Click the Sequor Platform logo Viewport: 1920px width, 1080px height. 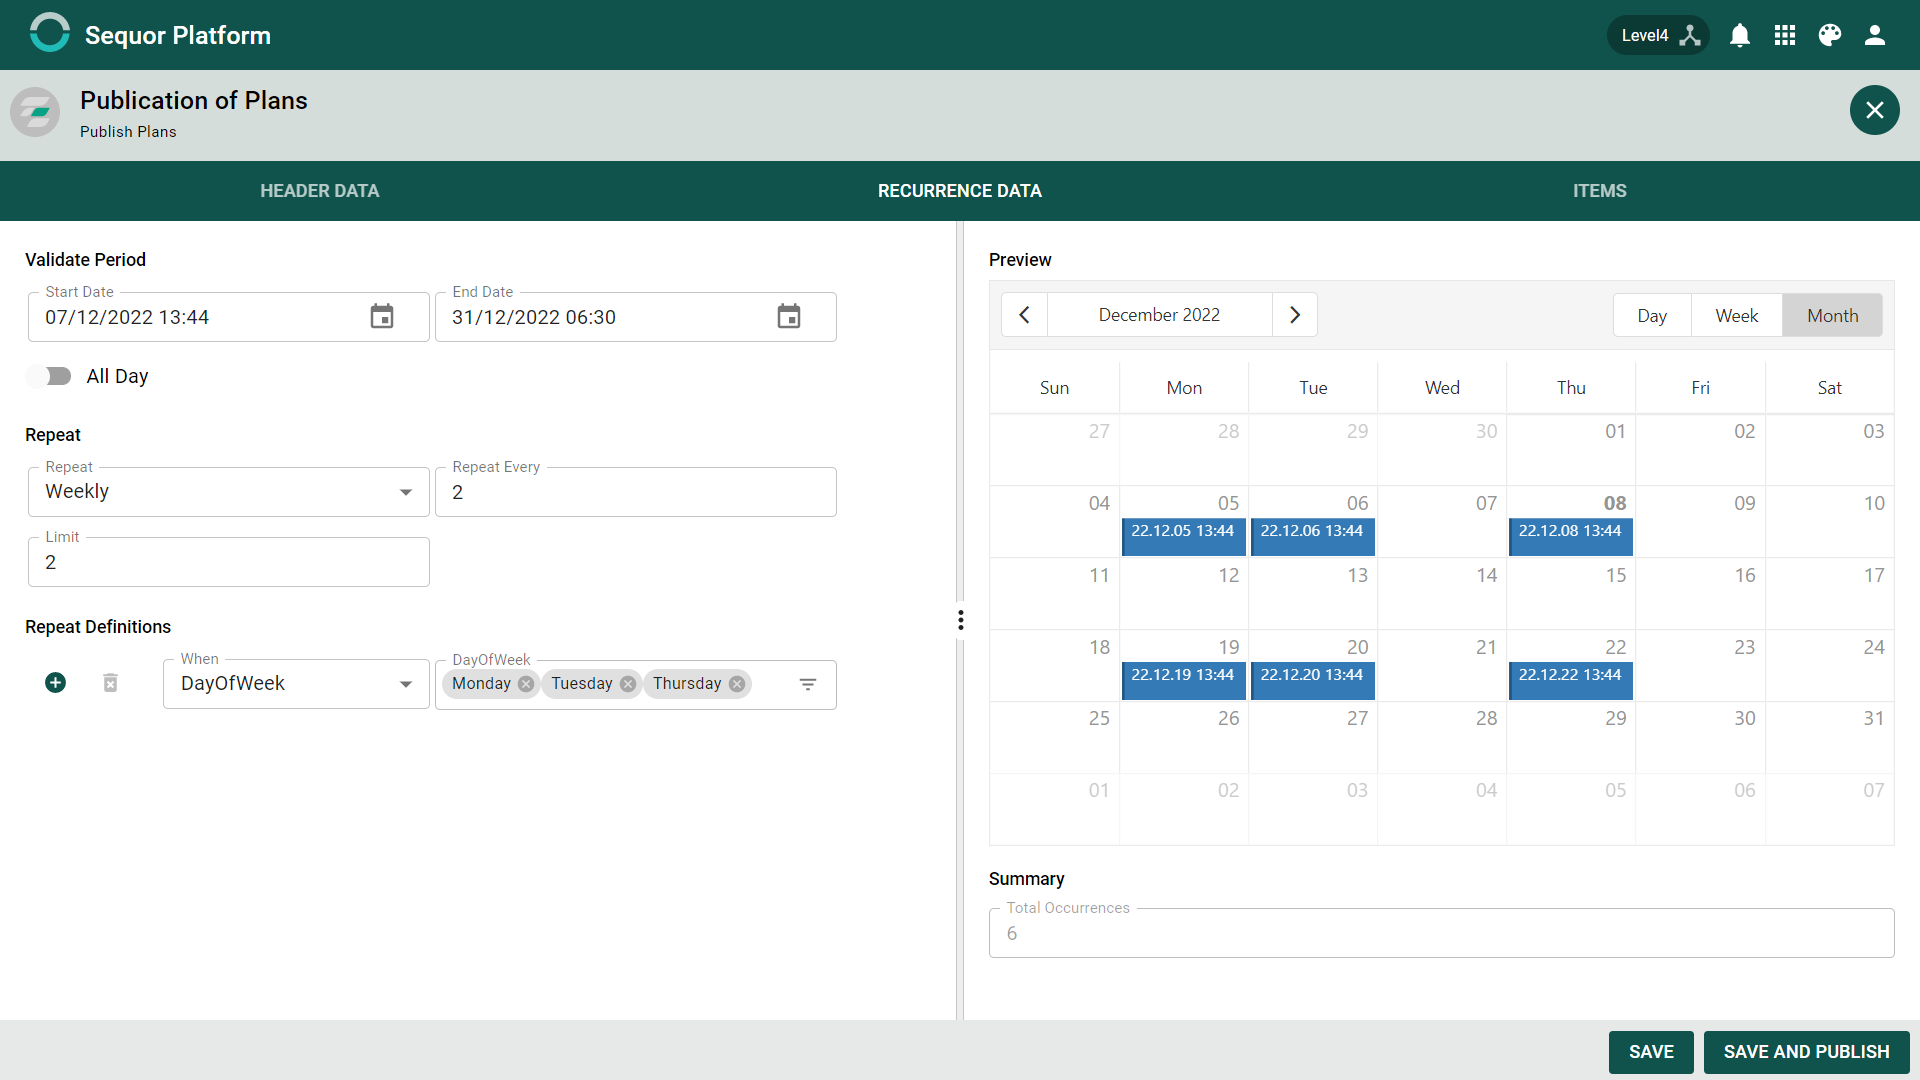(x=49, y=34)
